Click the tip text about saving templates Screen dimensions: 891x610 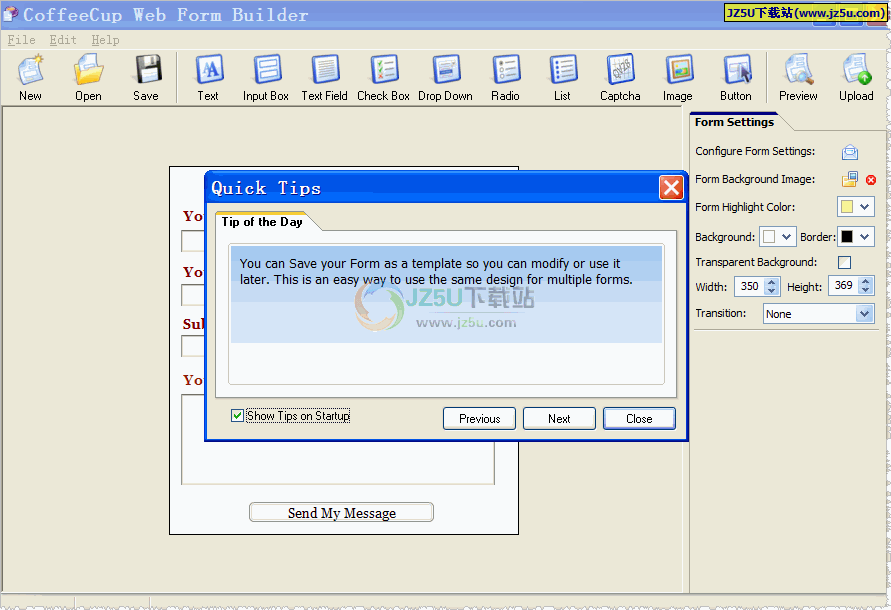click(436, 272)
